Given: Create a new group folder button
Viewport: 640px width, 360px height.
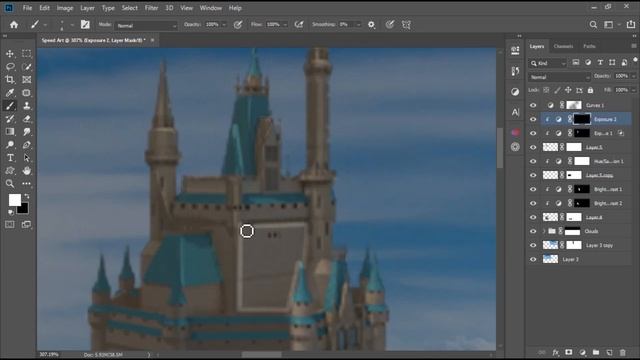Looking at the screenshot, I should tap(596, 352).
